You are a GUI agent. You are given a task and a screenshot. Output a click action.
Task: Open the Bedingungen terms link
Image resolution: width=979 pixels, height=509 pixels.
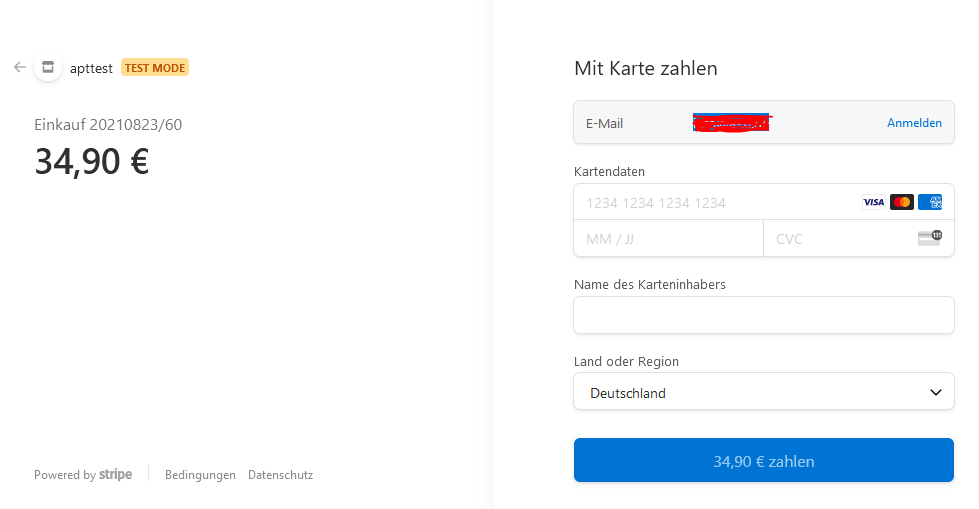pyautogui.click(x=200, y=475)
